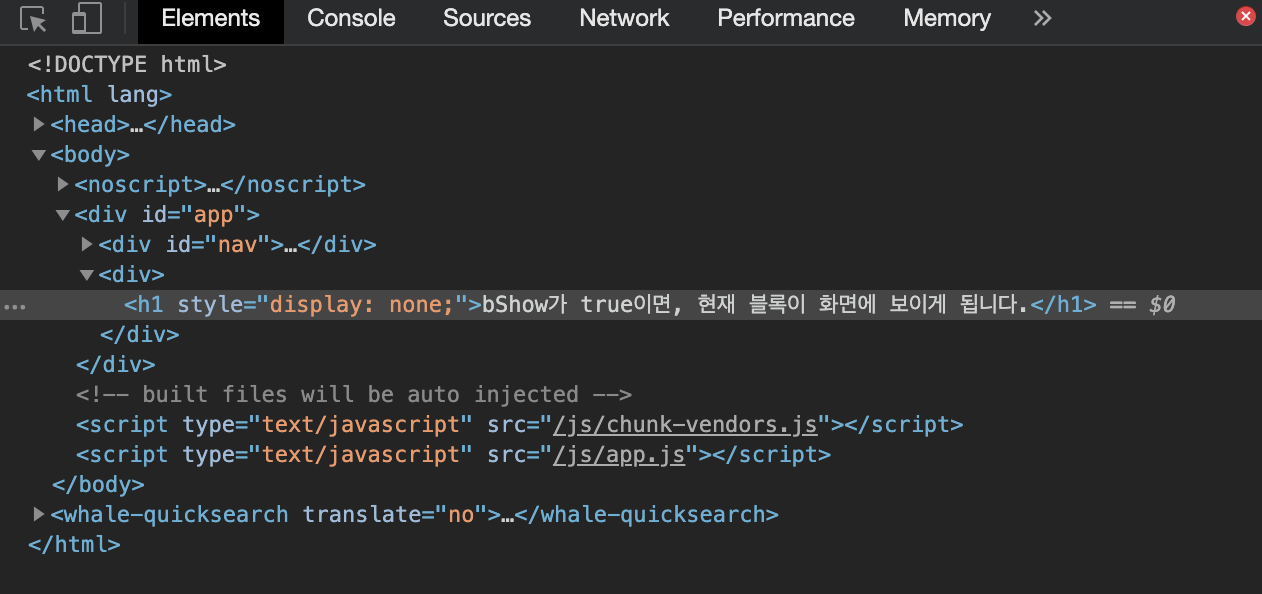Open the Sources tab
Image resolution: width=1262 pixels, height=594 pixels.
coord(487,18)
